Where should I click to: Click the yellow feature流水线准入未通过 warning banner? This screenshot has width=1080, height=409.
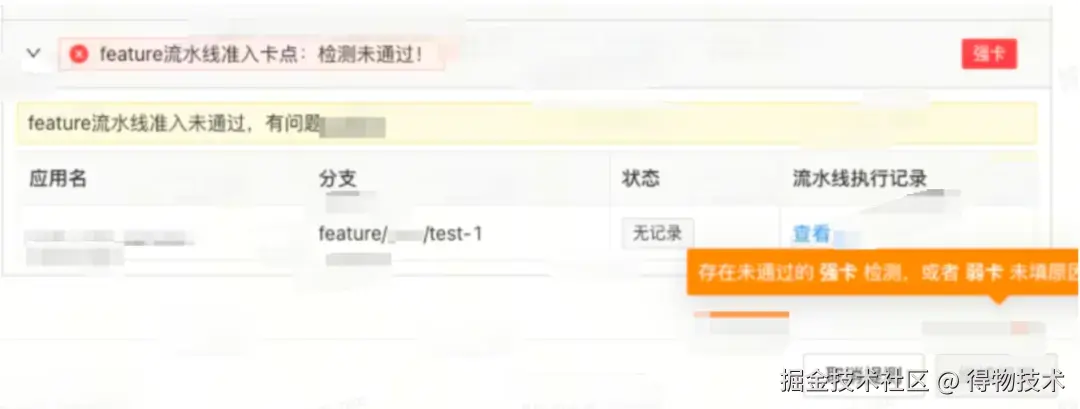526,124
